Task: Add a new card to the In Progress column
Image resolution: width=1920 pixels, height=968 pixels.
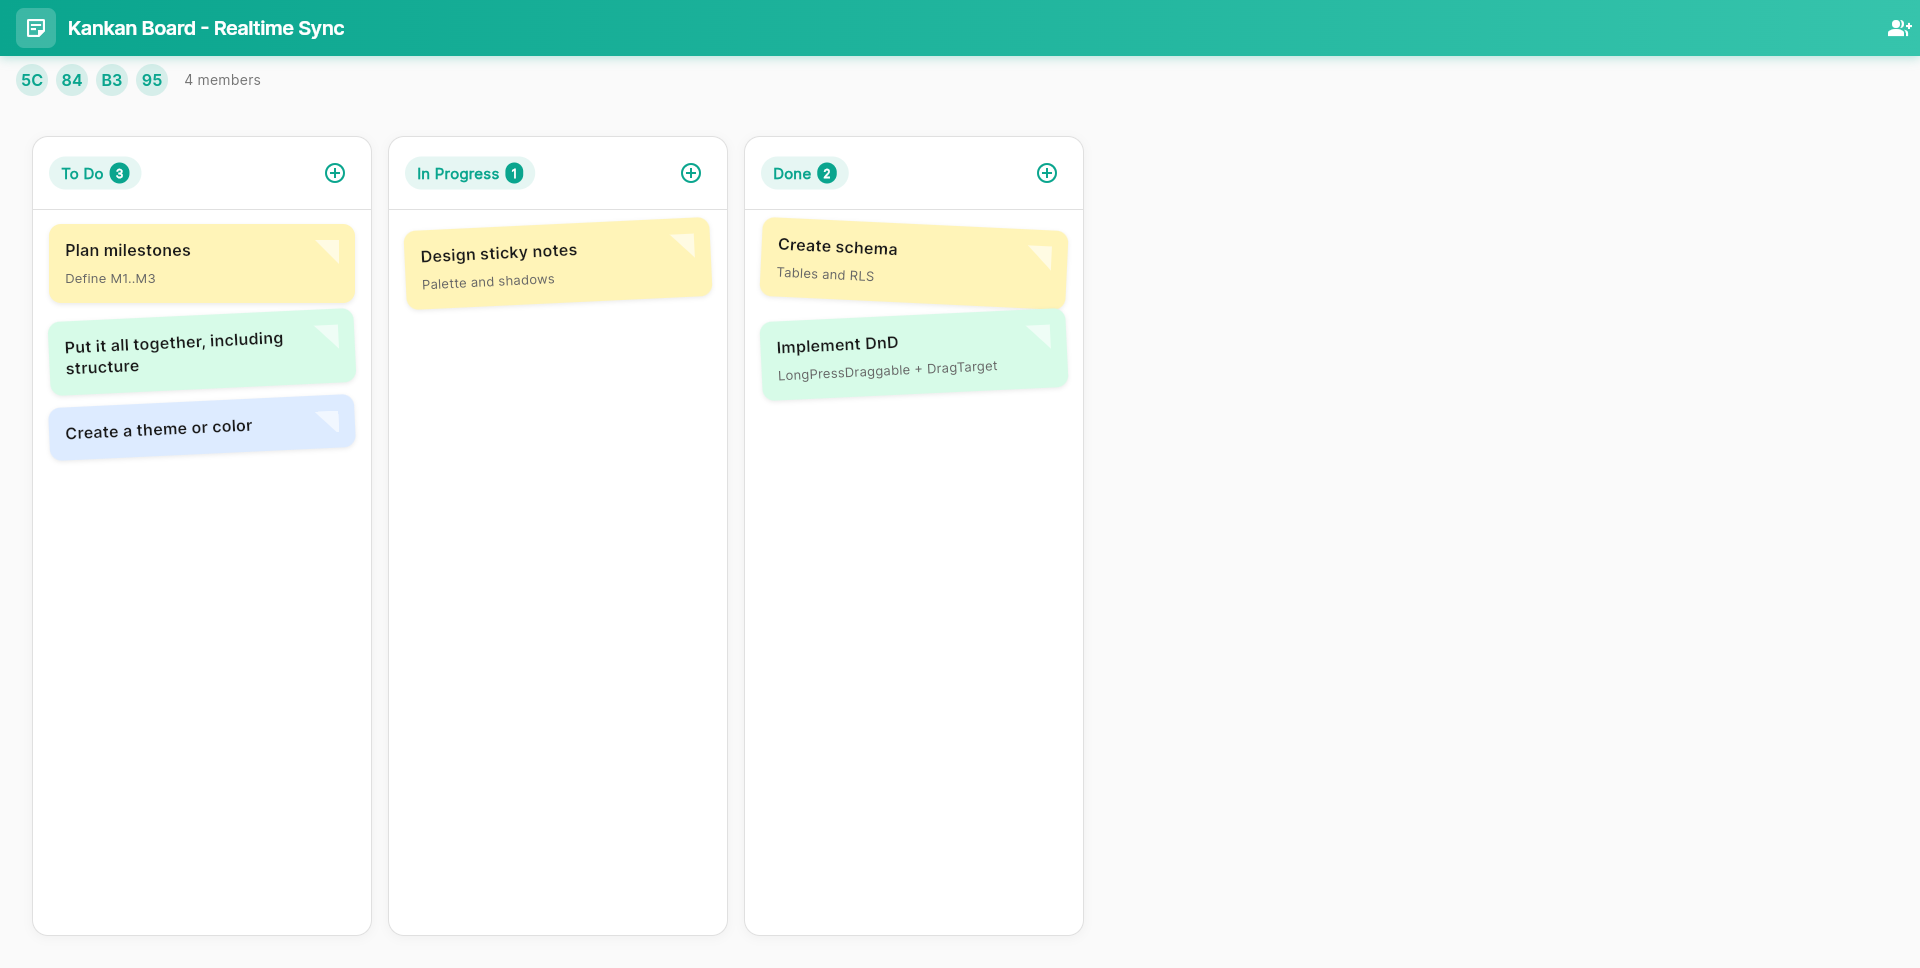Action: [x=691, y=172]
